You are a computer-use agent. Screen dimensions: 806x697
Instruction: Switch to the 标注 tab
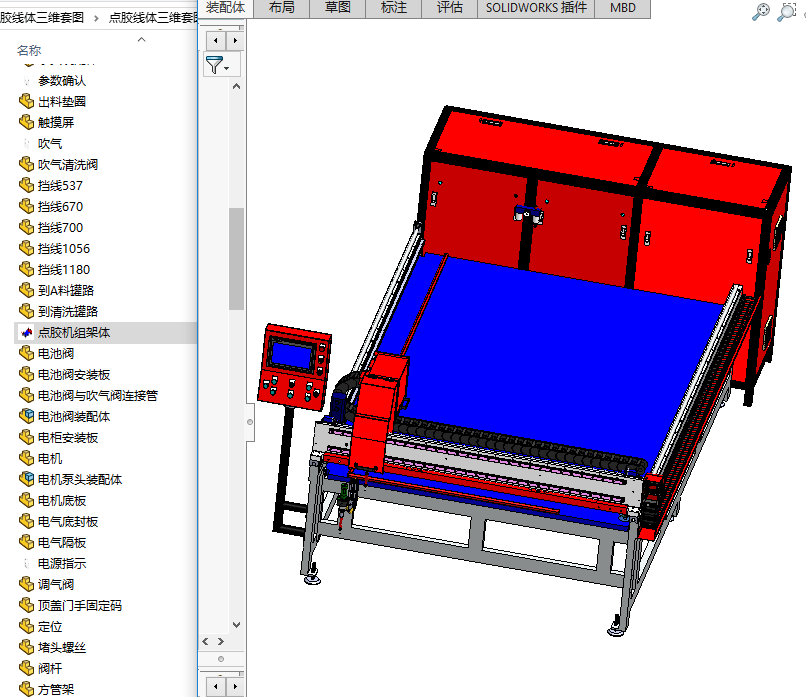(x=393, y=8)
